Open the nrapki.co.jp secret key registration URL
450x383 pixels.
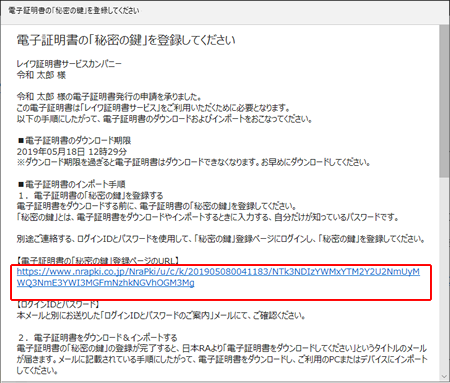[x=218, y=277]
